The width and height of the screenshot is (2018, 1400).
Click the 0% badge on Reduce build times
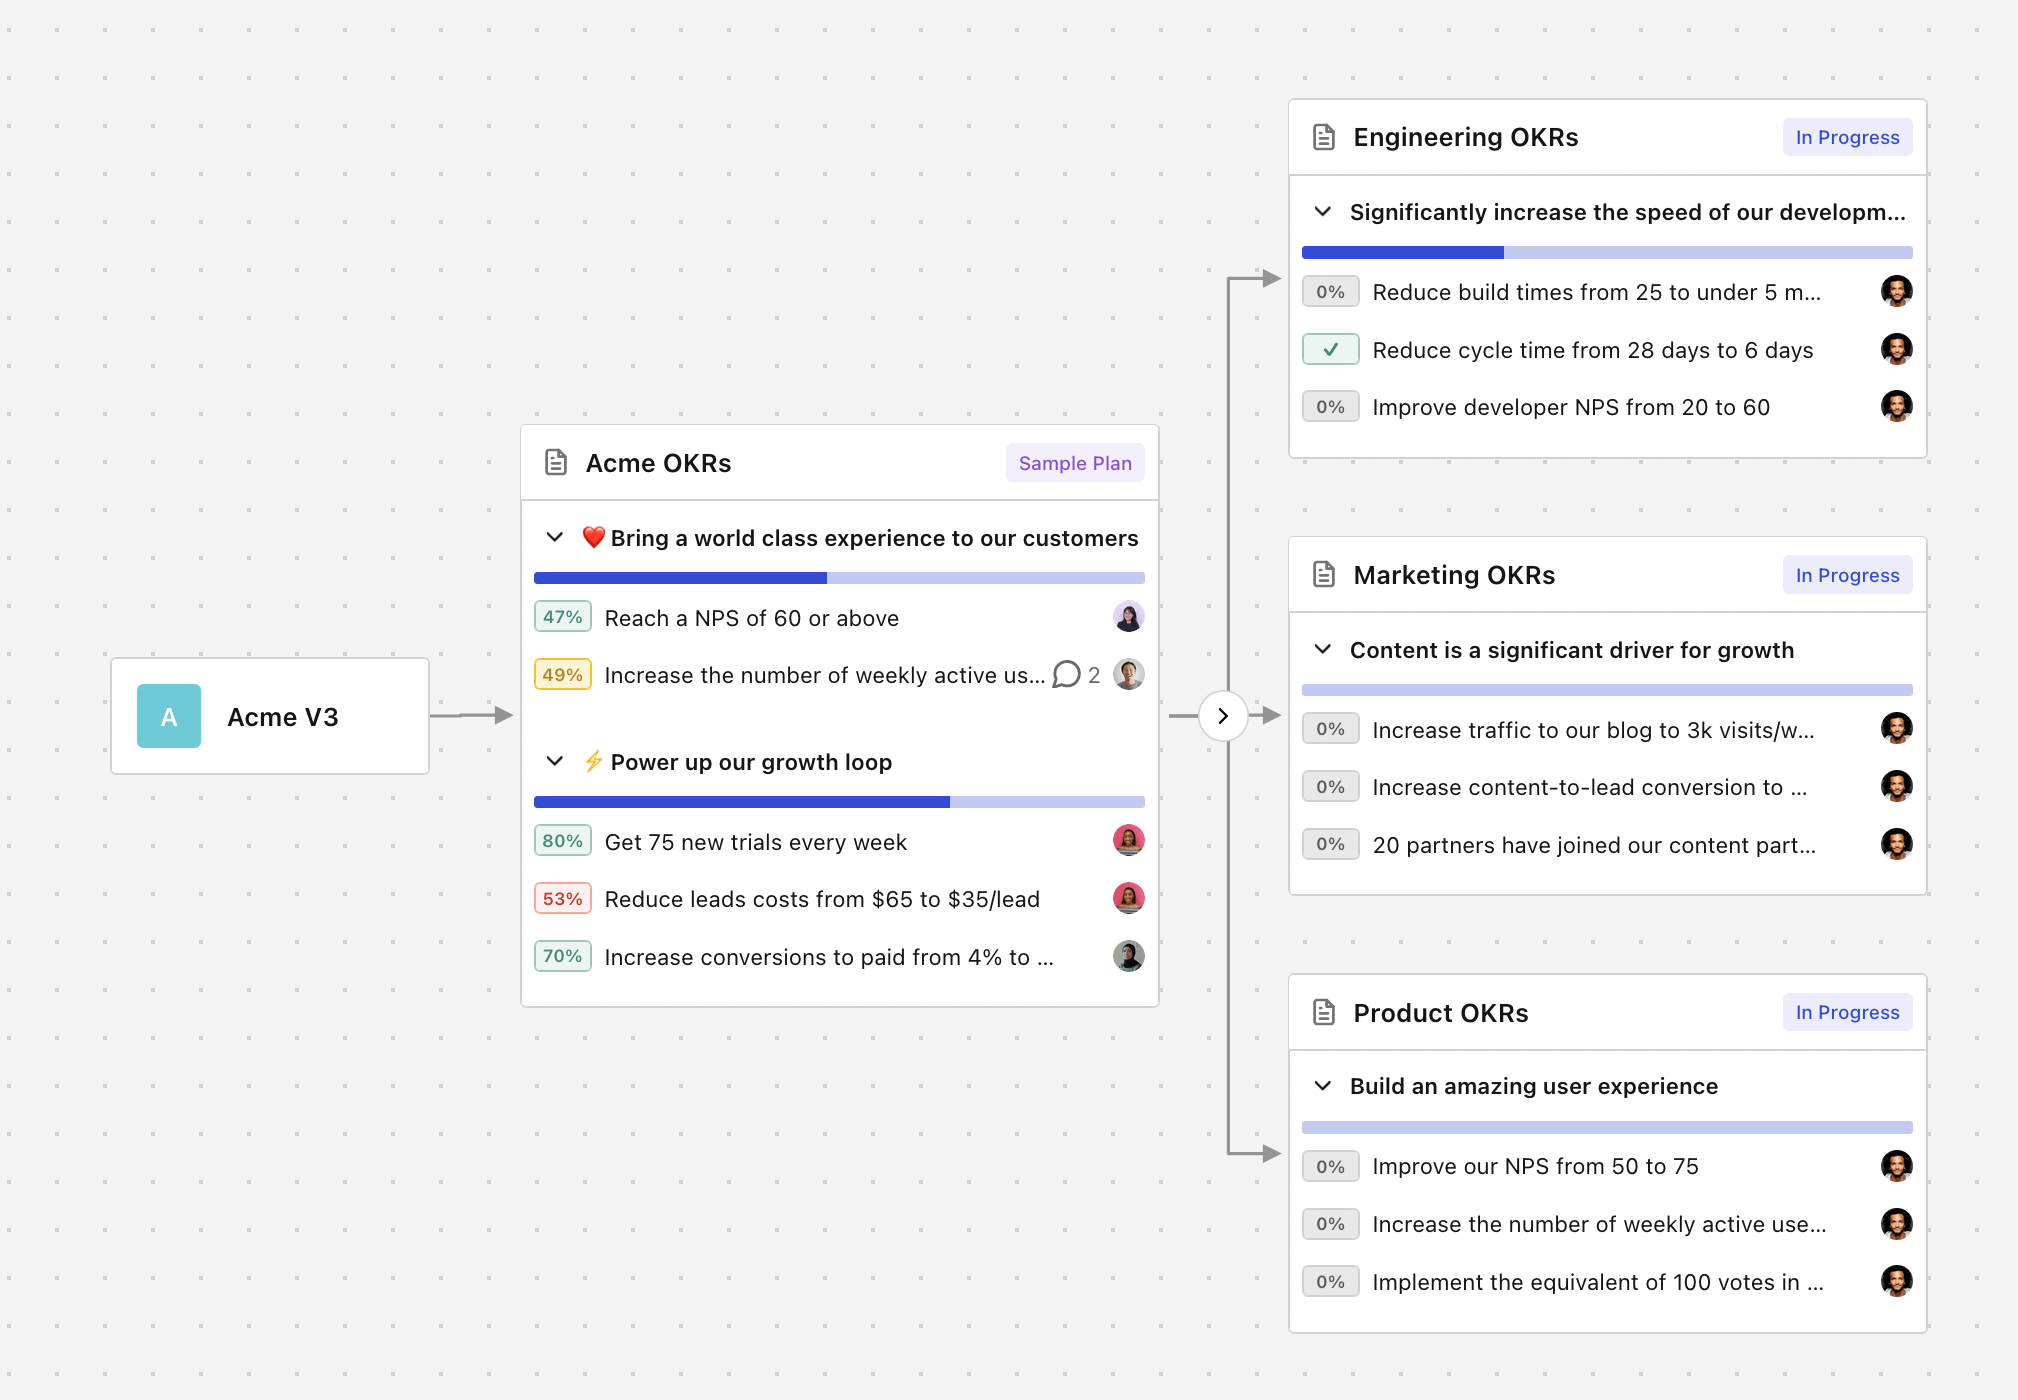[1330, 292]
